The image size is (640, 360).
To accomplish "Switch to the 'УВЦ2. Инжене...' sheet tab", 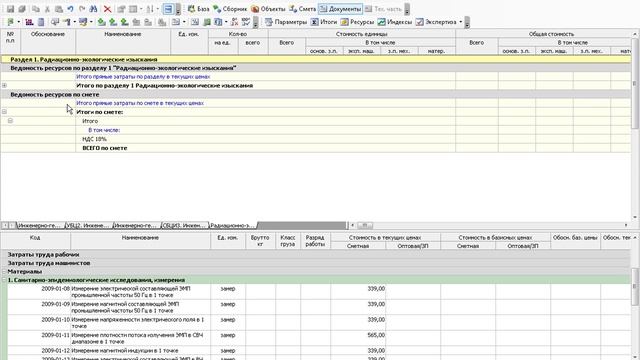I will 89,225.
